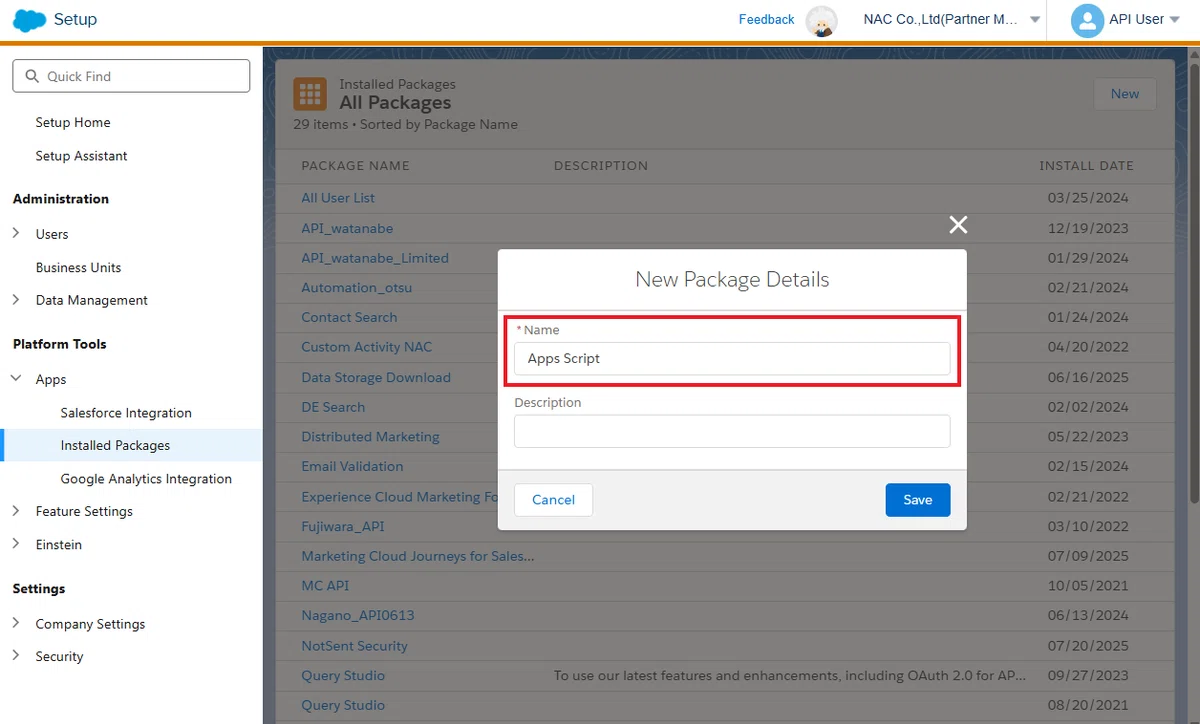Open Salesforce Integration menu item

pos(126,413)
